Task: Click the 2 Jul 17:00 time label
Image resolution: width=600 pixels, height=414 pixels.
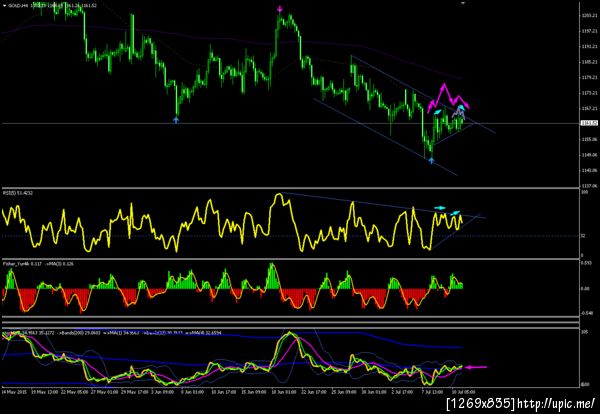Action: (x=403, y=392)
